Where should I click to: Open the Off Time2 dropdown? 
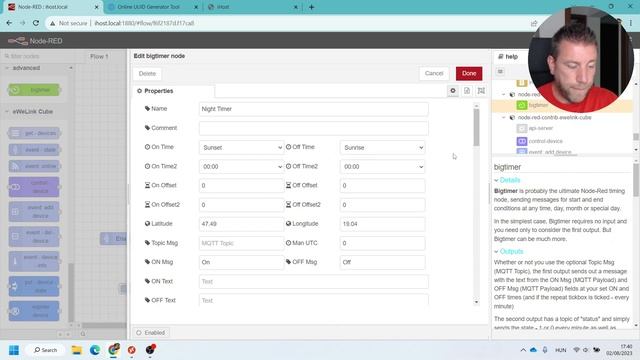coord(382,167)
